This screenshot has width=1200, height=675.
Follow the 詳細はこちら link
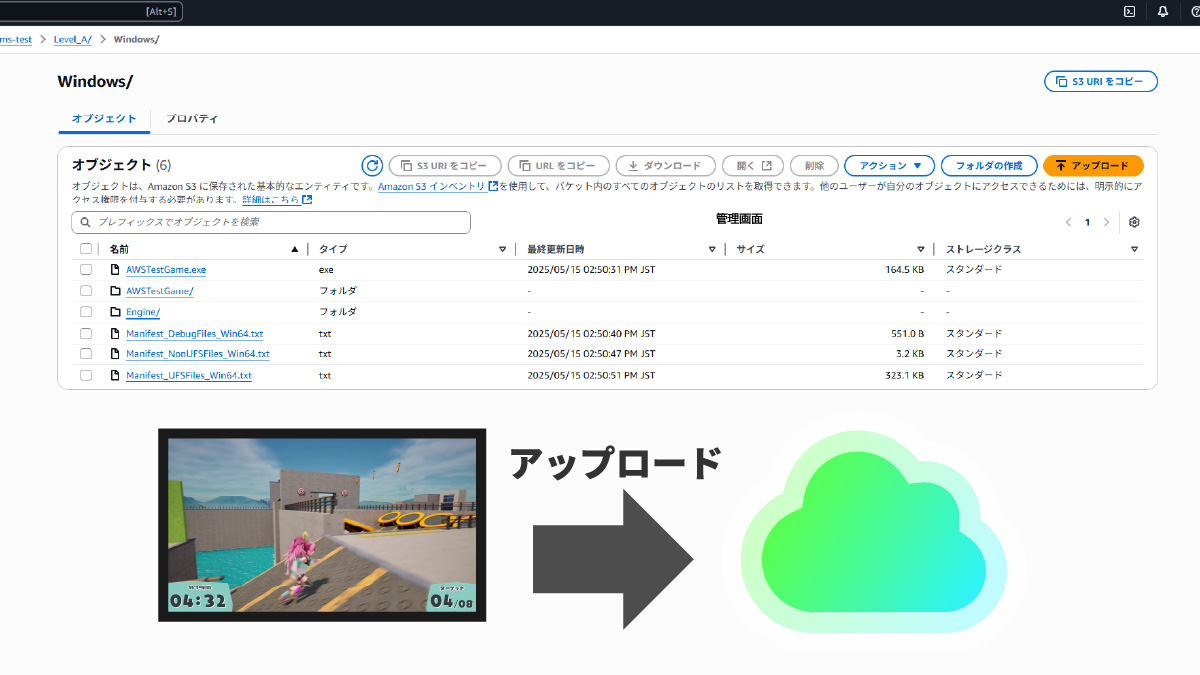(270, 200)
